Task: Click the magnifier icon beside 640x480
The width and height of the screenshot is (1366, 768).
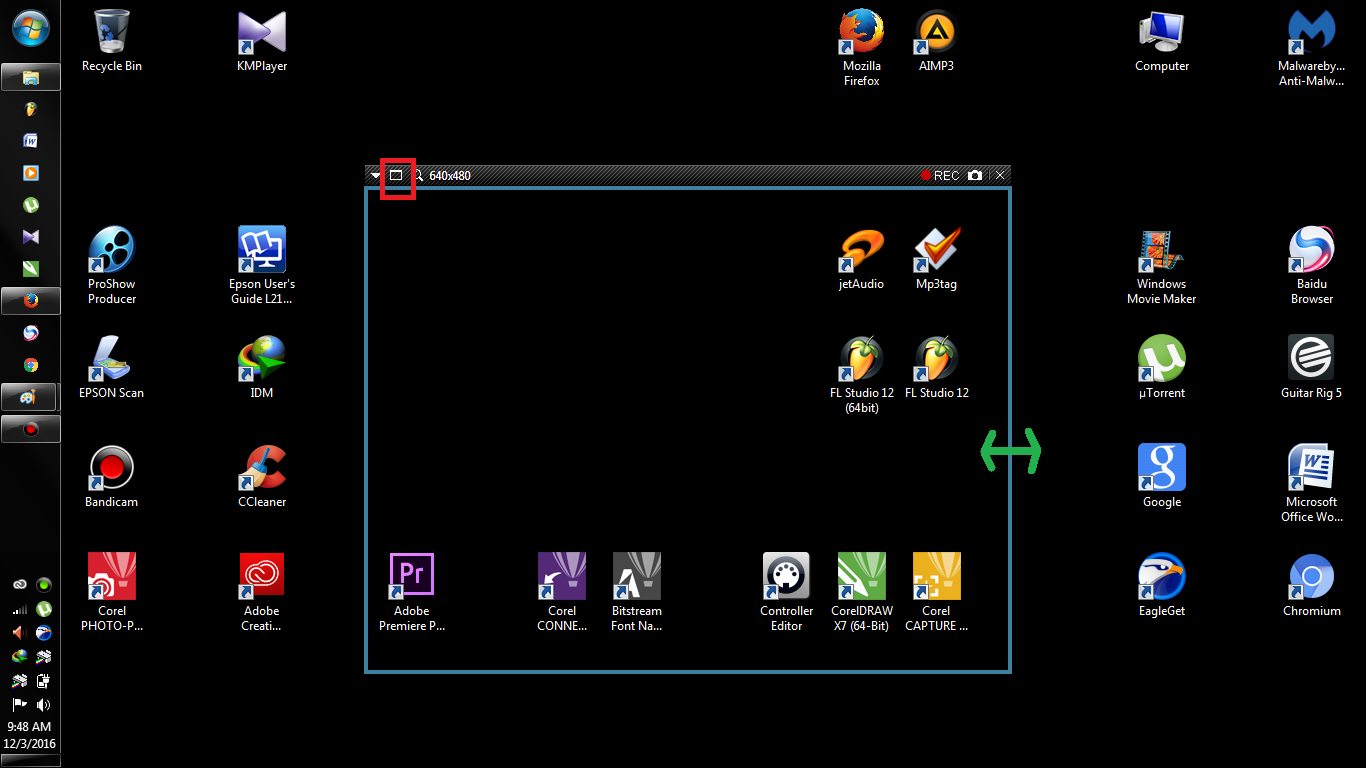Action: tap(418, 175)
